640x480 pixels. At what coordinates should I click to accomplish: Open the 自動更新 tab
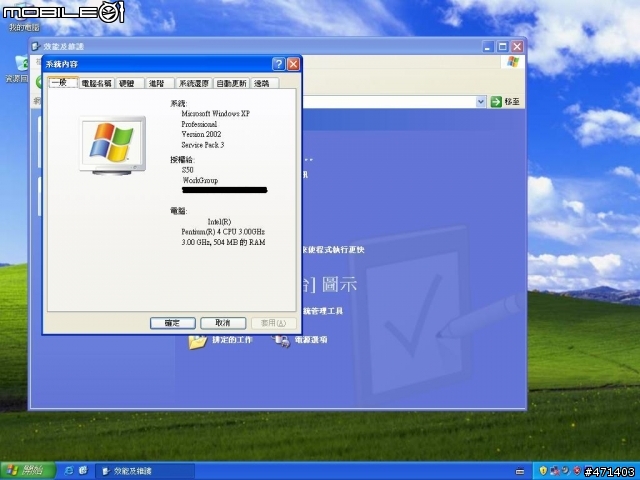231,83
